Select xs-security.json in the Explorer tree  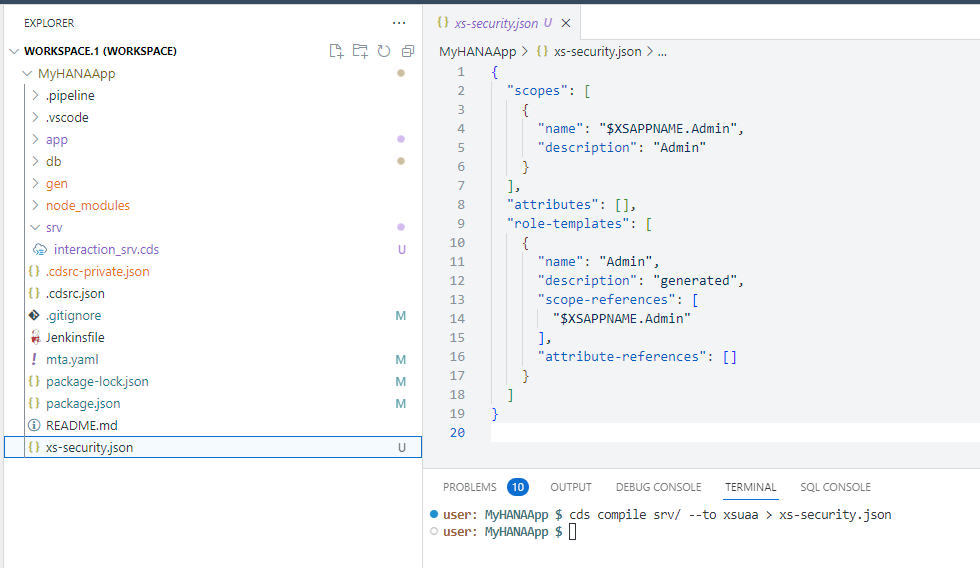212,447
